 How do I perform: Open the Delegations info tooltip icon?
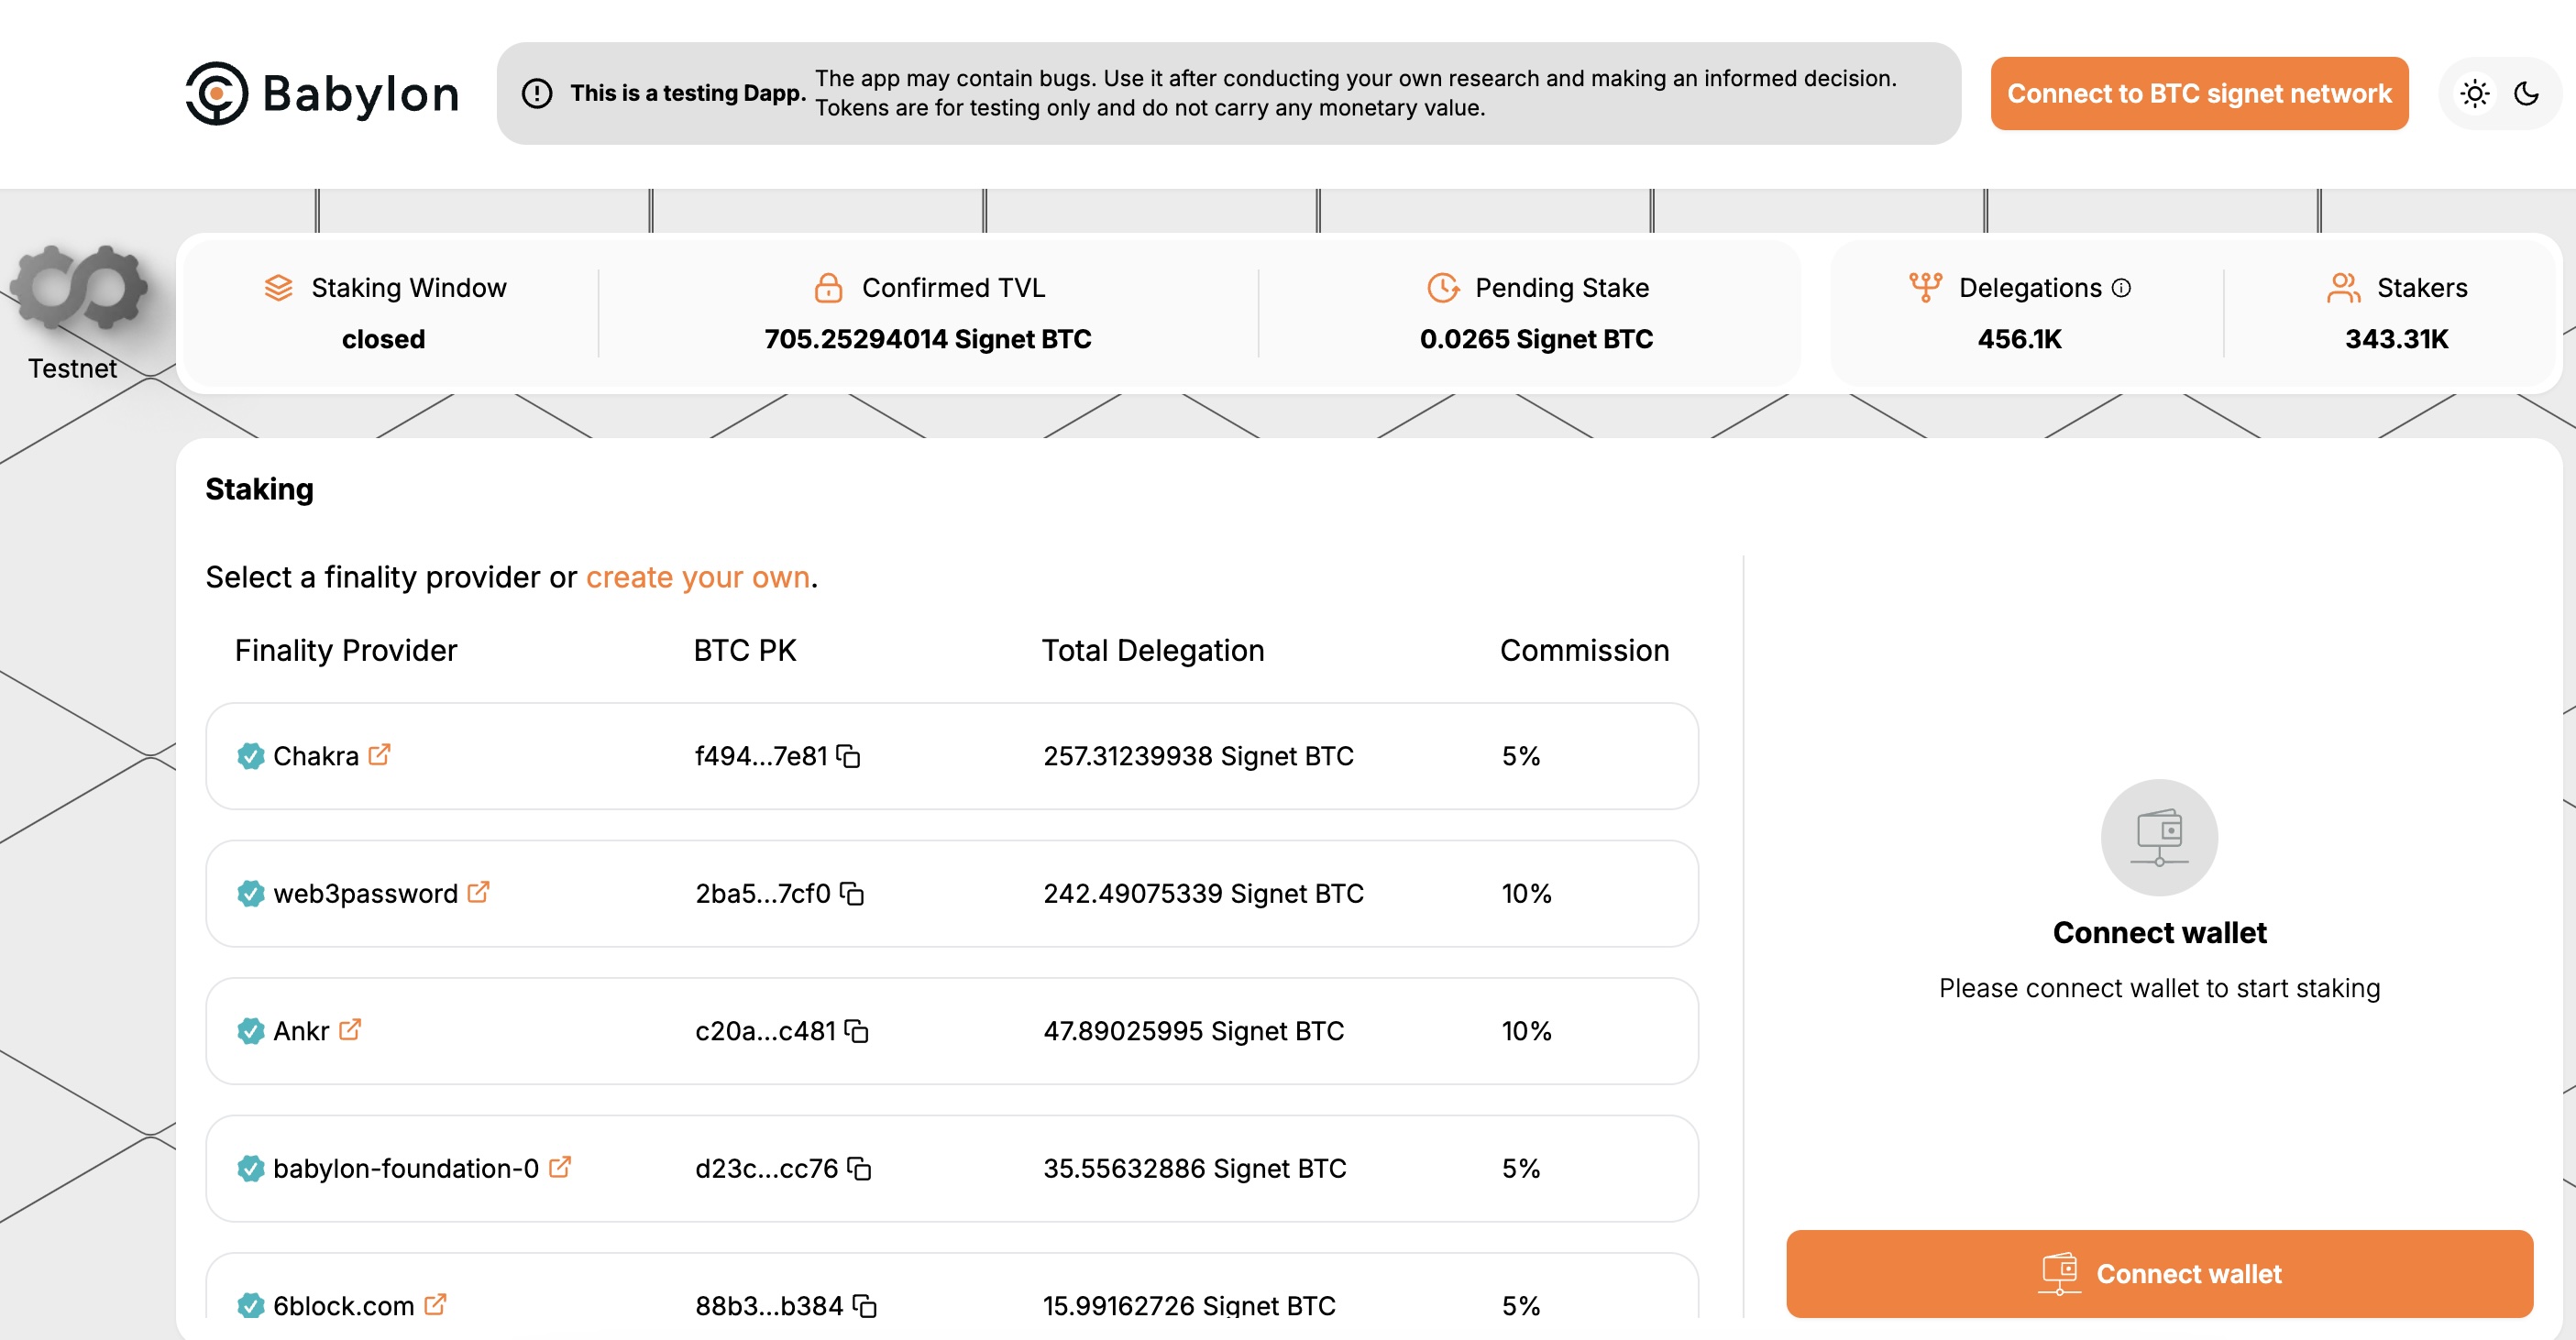point(2121,288)
